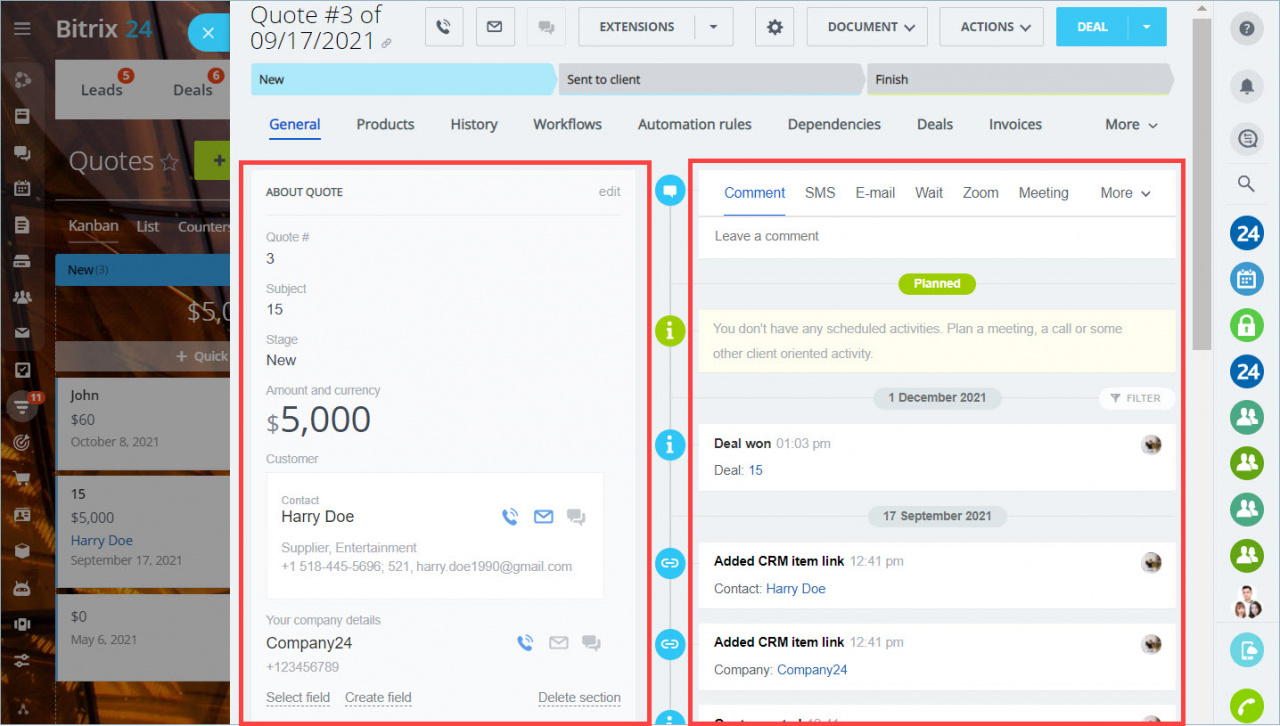Screen dimensions: 1280x726
Task: Click the Create field link
Action: click(378, 697)
